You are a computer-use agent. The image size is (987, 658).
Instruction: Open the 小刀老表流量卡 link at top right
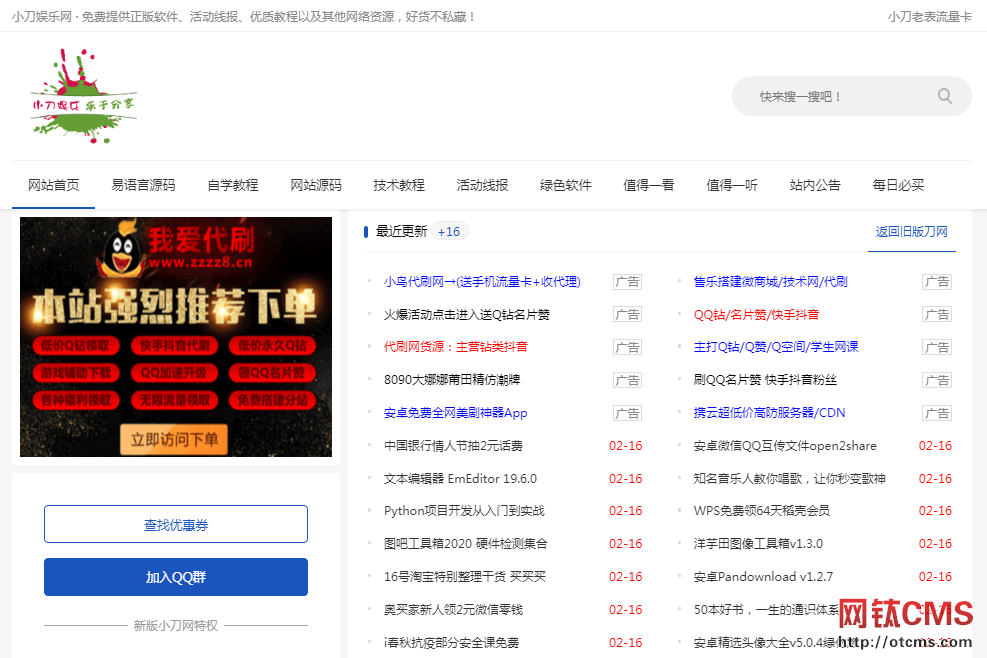tap(928, 16)
